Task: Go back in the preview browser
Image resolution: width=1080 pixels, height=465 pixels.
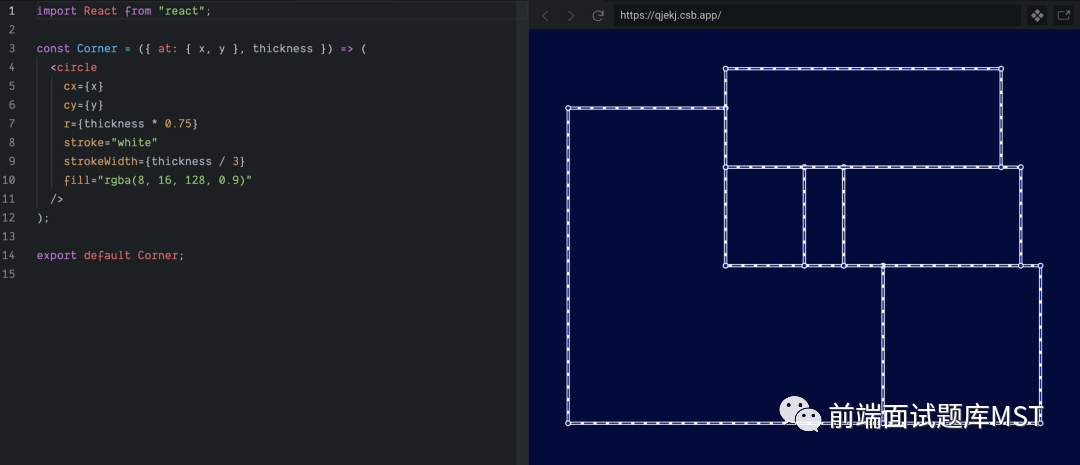Action: click(x=546, y=16)
